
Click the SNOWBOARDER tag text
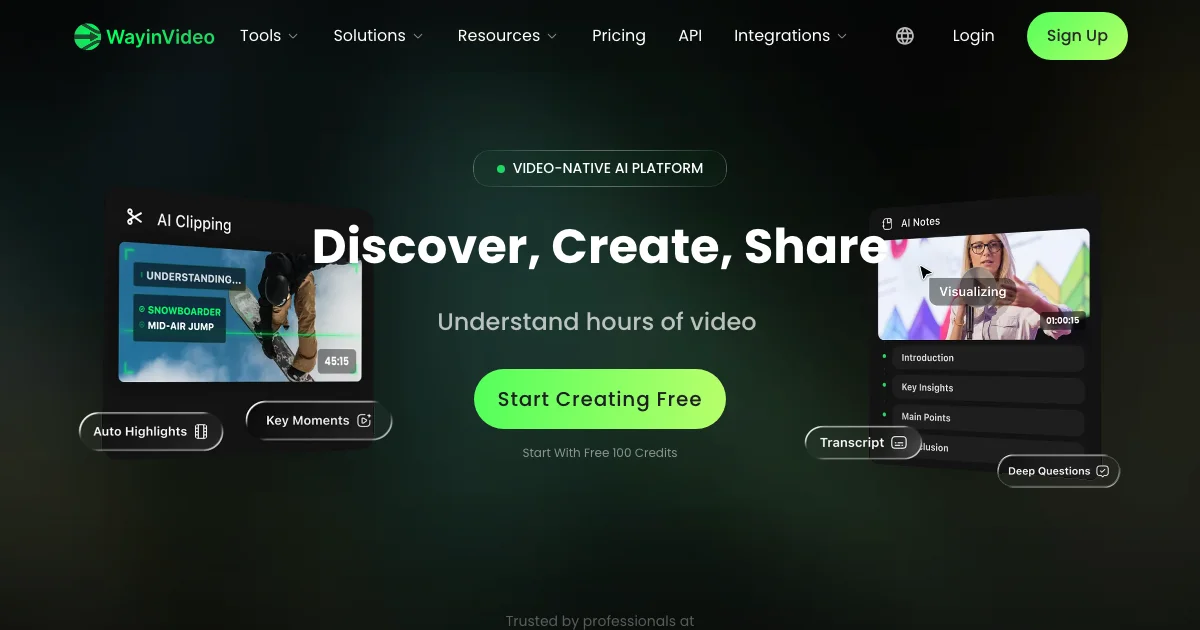185,311
